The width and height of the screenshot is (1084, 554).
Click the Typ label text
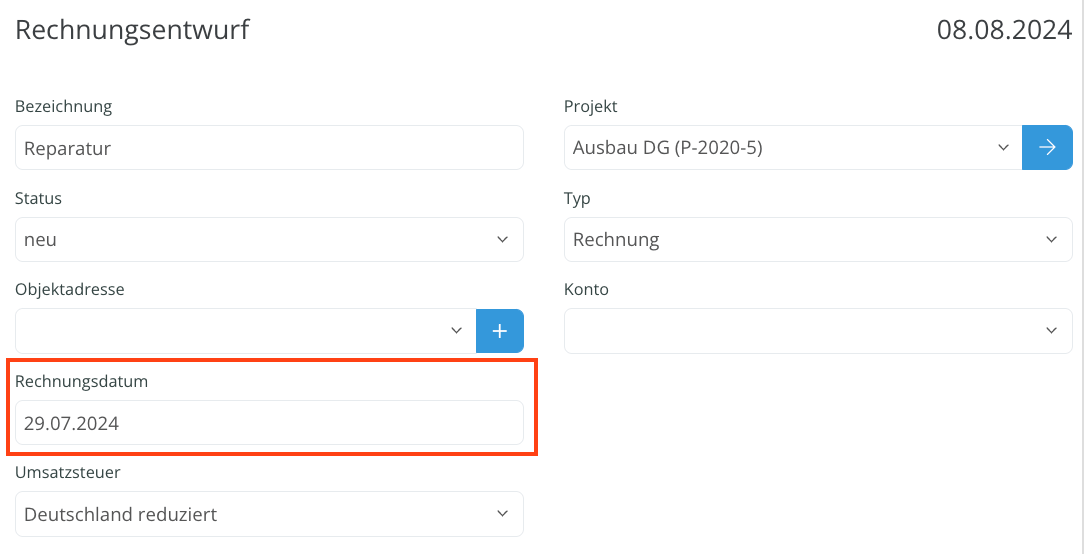tap(577, 199)
